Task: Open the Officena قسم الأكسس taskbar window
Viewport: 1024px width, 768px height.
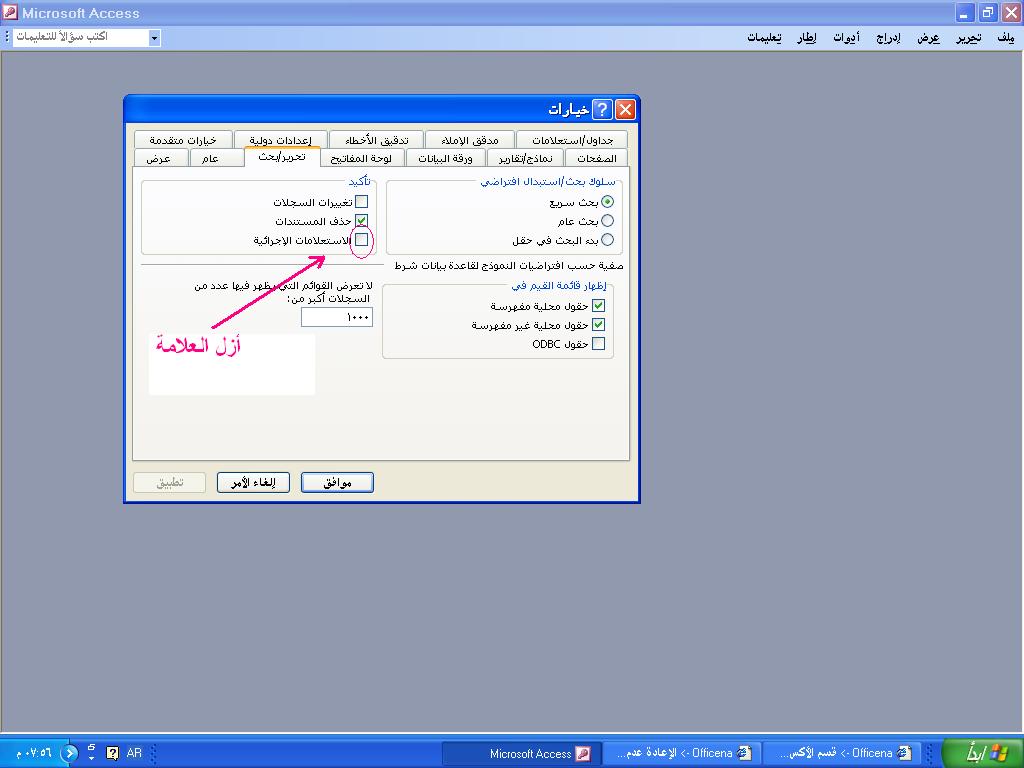Action: (841, 754)
